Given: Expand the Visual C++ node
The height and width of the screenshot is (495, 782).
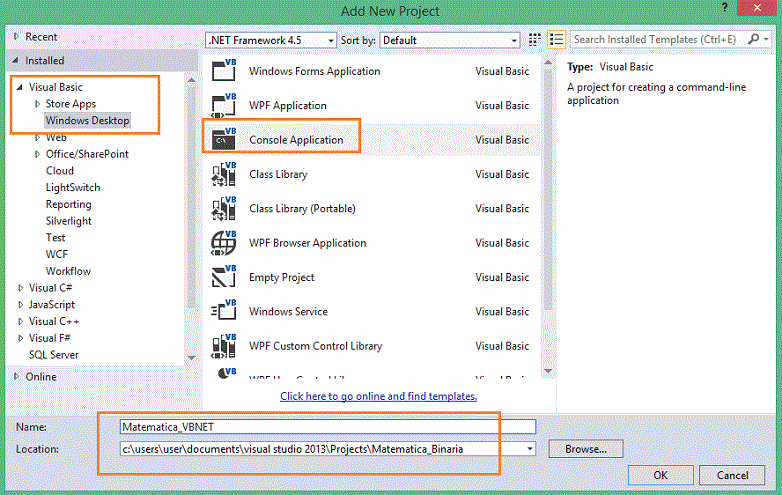Looking at the screenshot, I should tap(20, 322).
